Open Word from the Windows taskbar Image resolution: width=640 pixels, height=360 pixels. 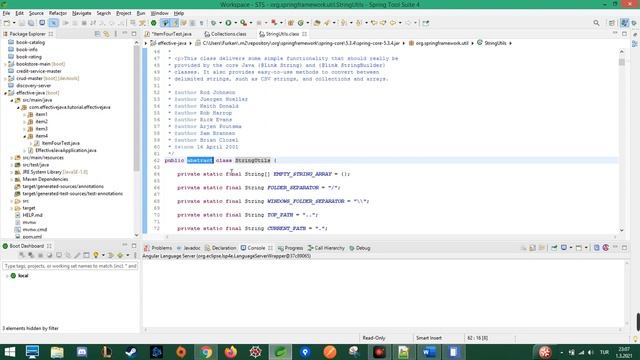click(429, 352)
